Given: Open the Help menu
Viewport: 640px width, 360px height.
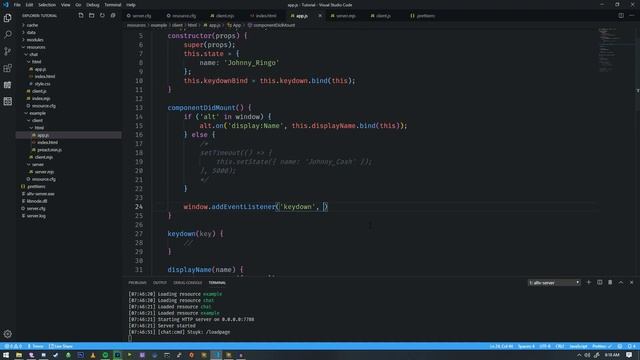Looking at the screenshot, I should 131,5.
